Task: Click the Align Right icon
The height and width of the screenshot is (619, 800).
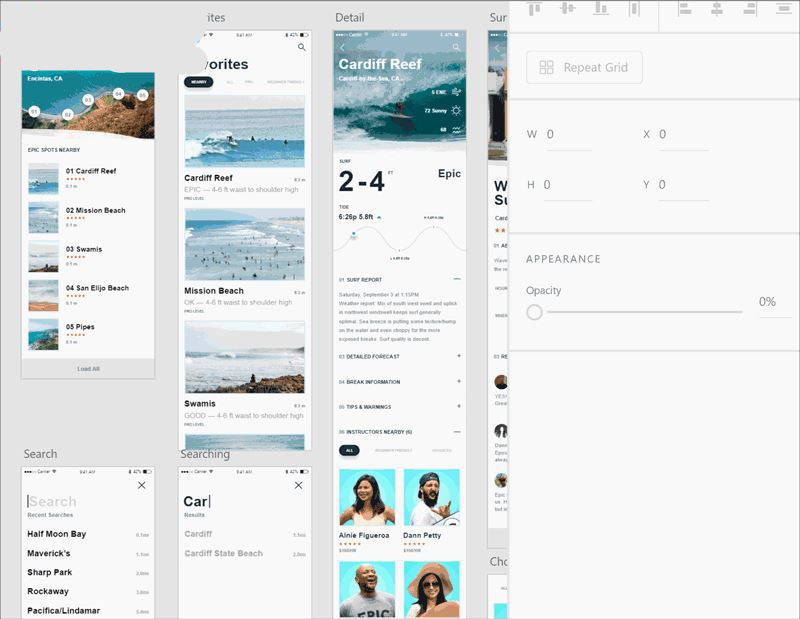Action: point(750,8)
